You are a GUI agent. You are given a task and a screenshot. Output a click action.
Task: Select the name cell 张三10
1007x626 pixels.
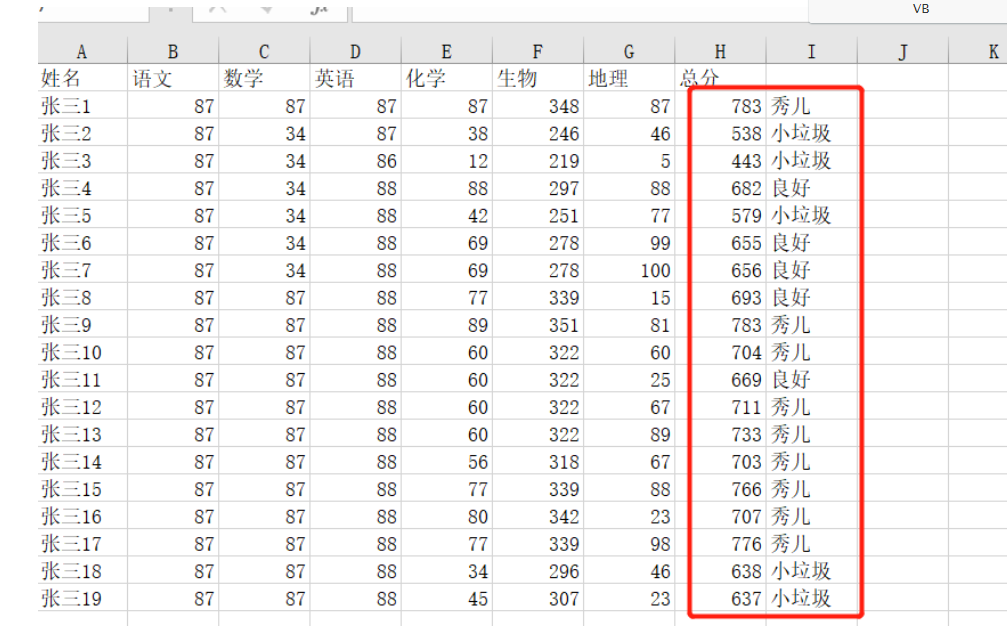pos(83,352)
